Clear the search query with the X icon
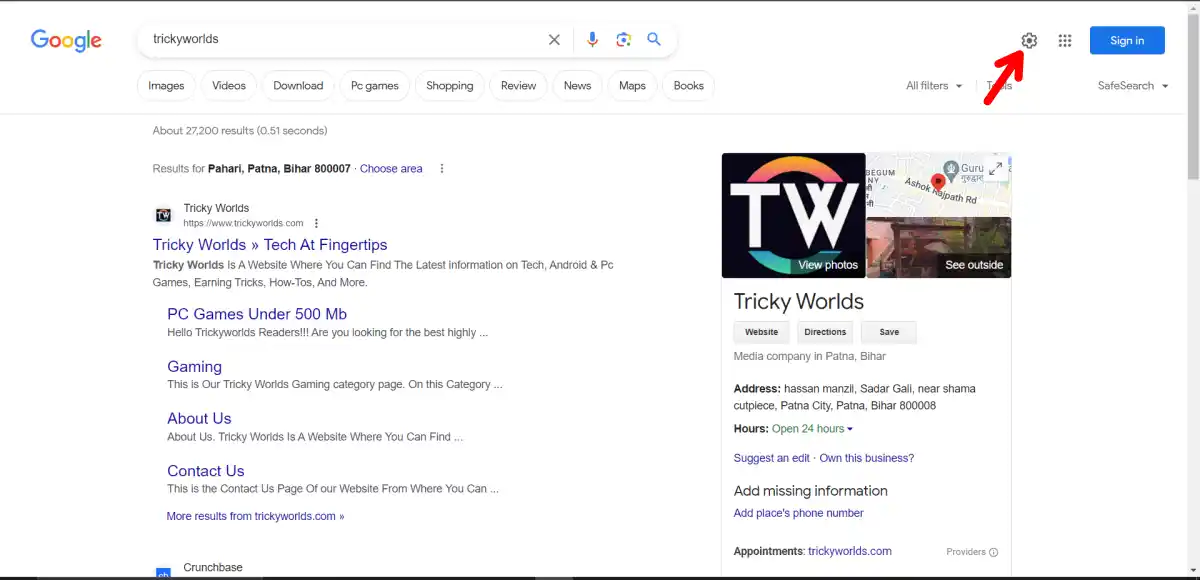 point(554,39)
